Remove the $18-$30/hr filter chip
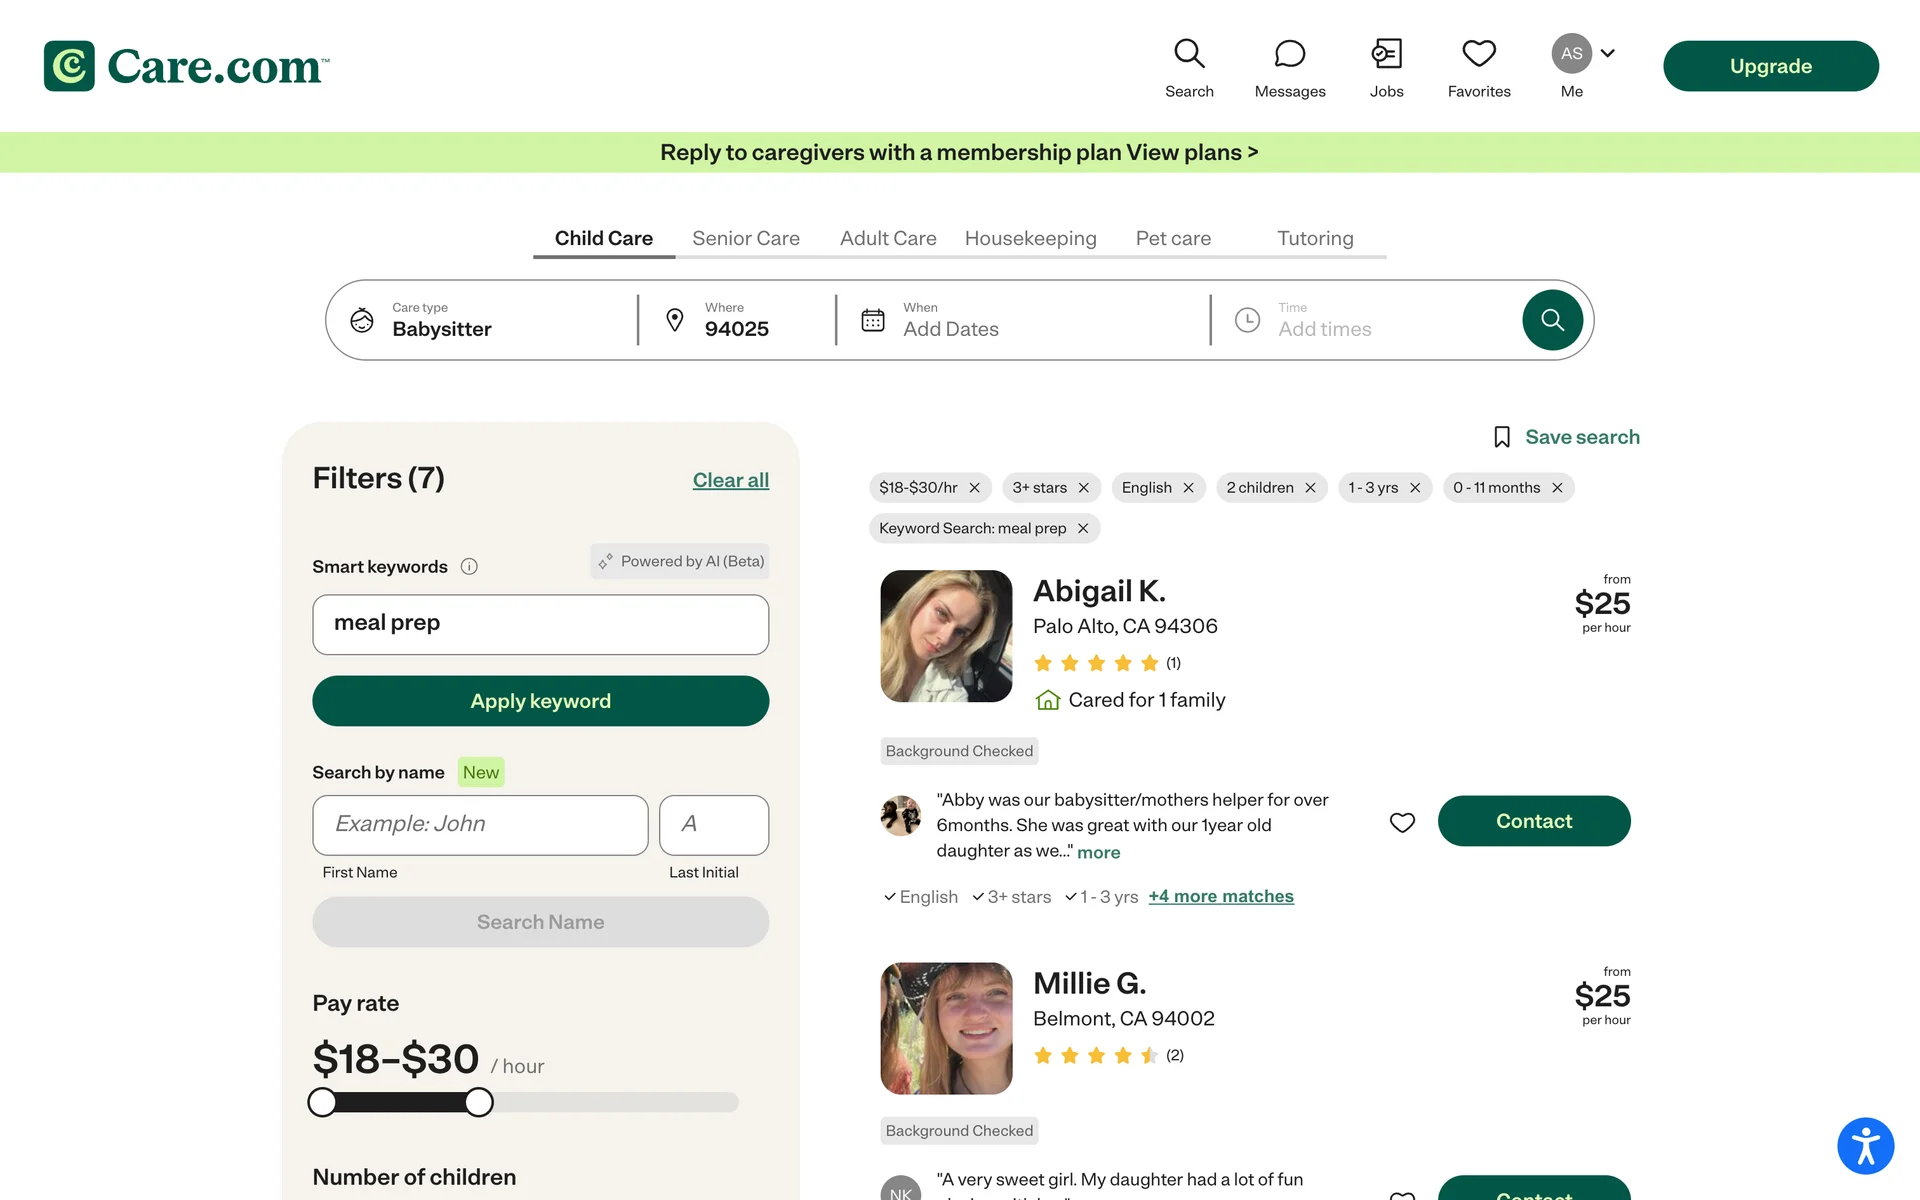The width and height of the screenshot is (1920, 1200). (x=974, y=488)
